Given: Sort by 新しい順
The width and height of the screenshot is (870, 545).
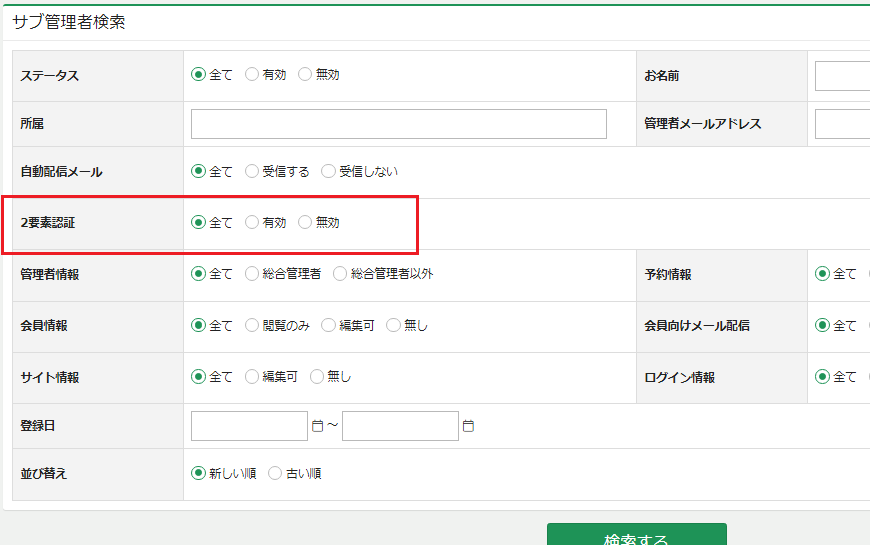Looking at the screenshot, I should pos(198,473).
